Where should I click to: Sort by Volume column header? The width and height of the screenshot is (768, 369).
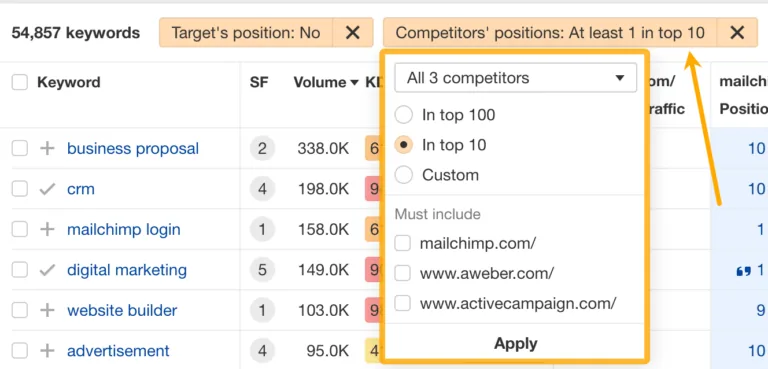326,82
